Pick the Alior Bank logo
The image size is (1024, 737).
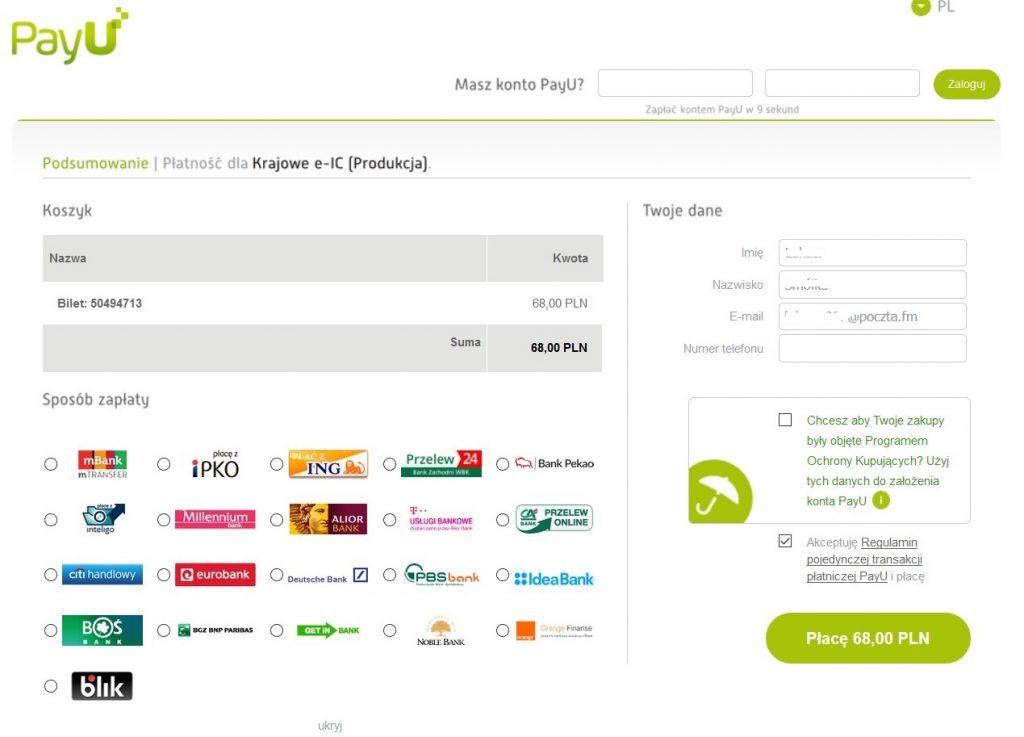328,519
